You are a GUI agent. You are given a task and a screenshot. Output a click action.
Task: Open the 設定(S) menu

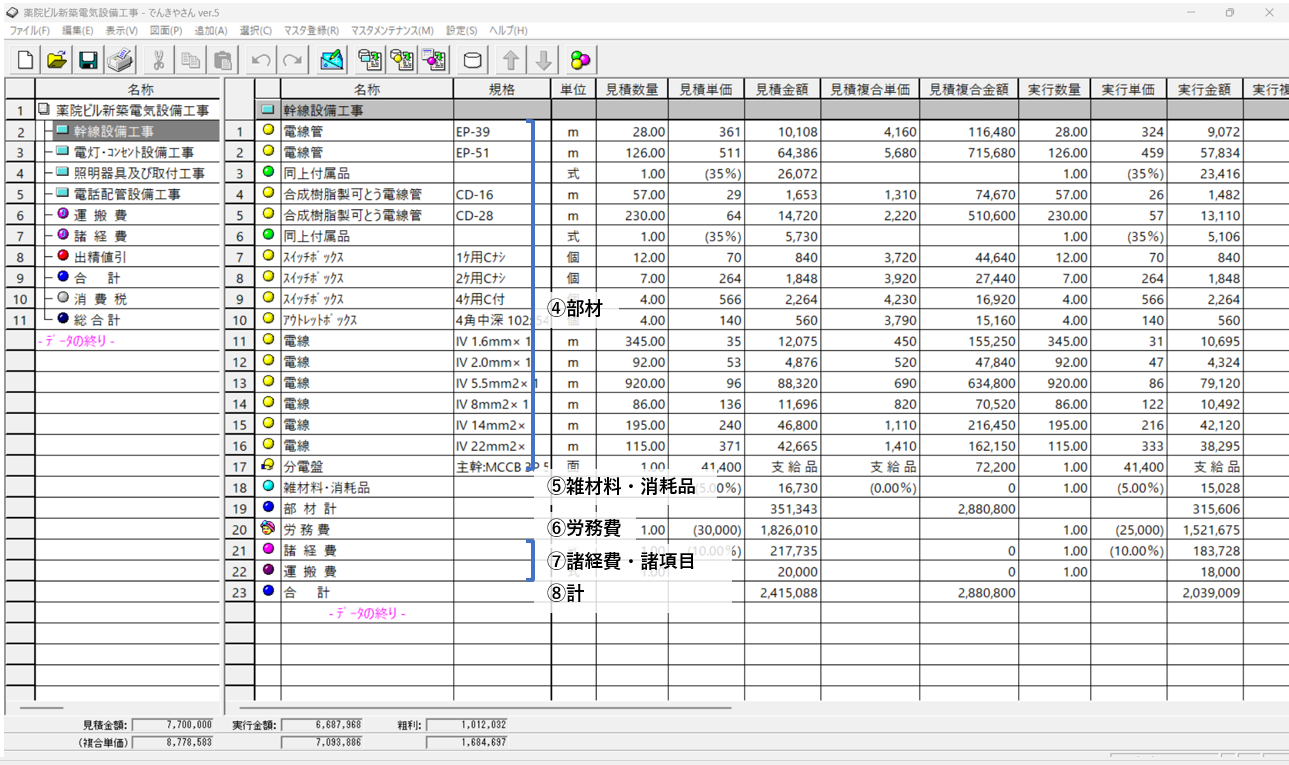tap(461, 31)
